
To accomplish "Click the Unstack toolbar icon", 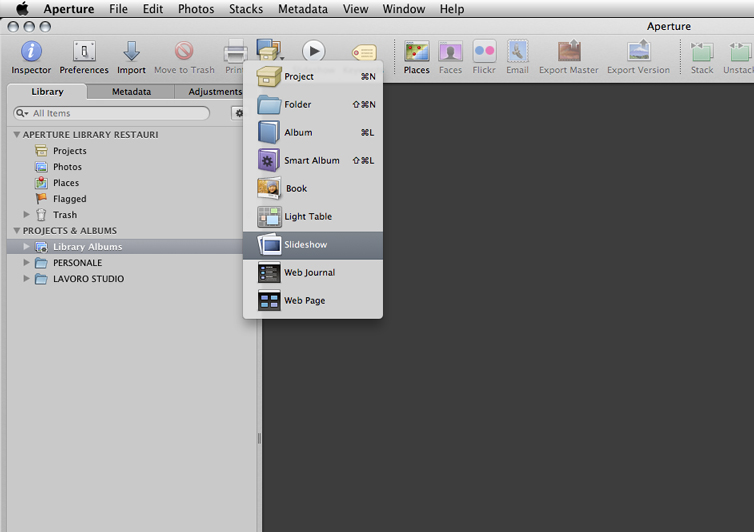I will [741, 51].
